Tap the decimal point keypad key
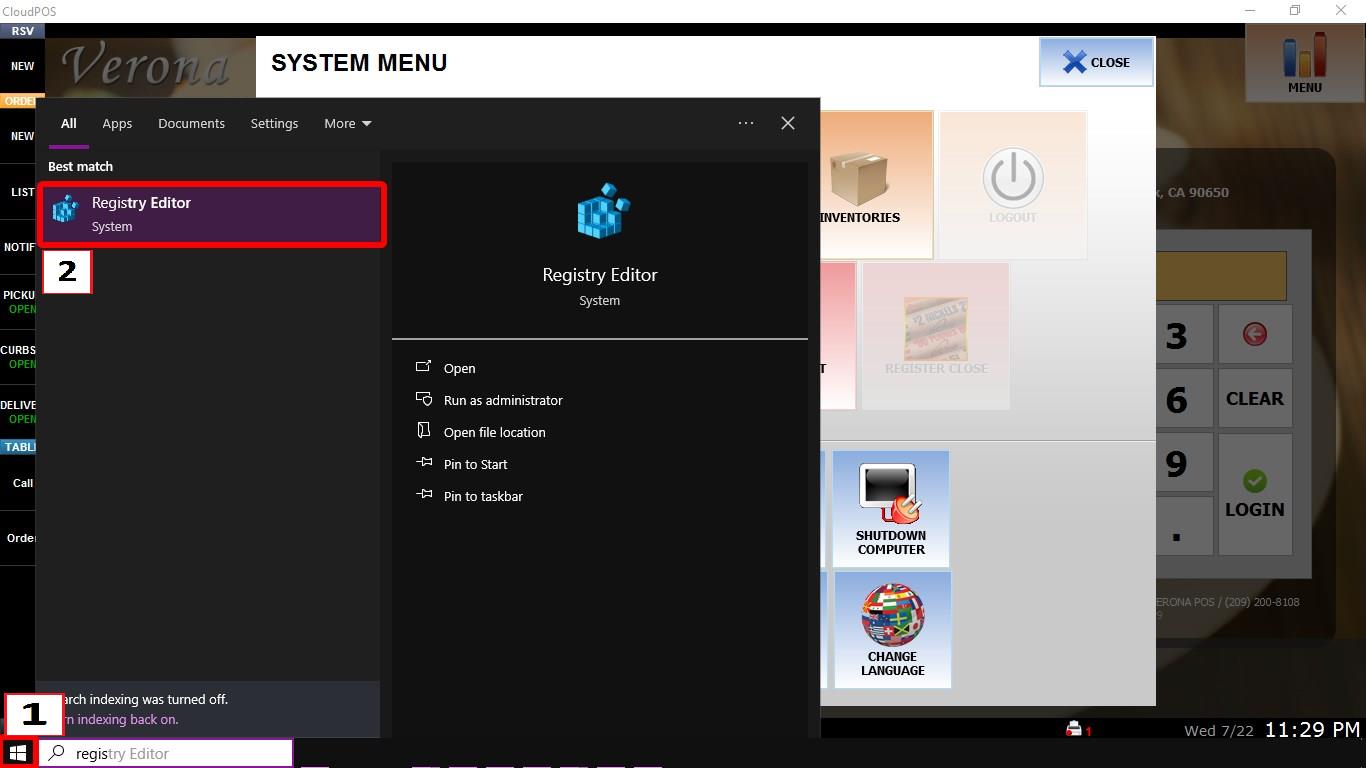 (1177, 526)
